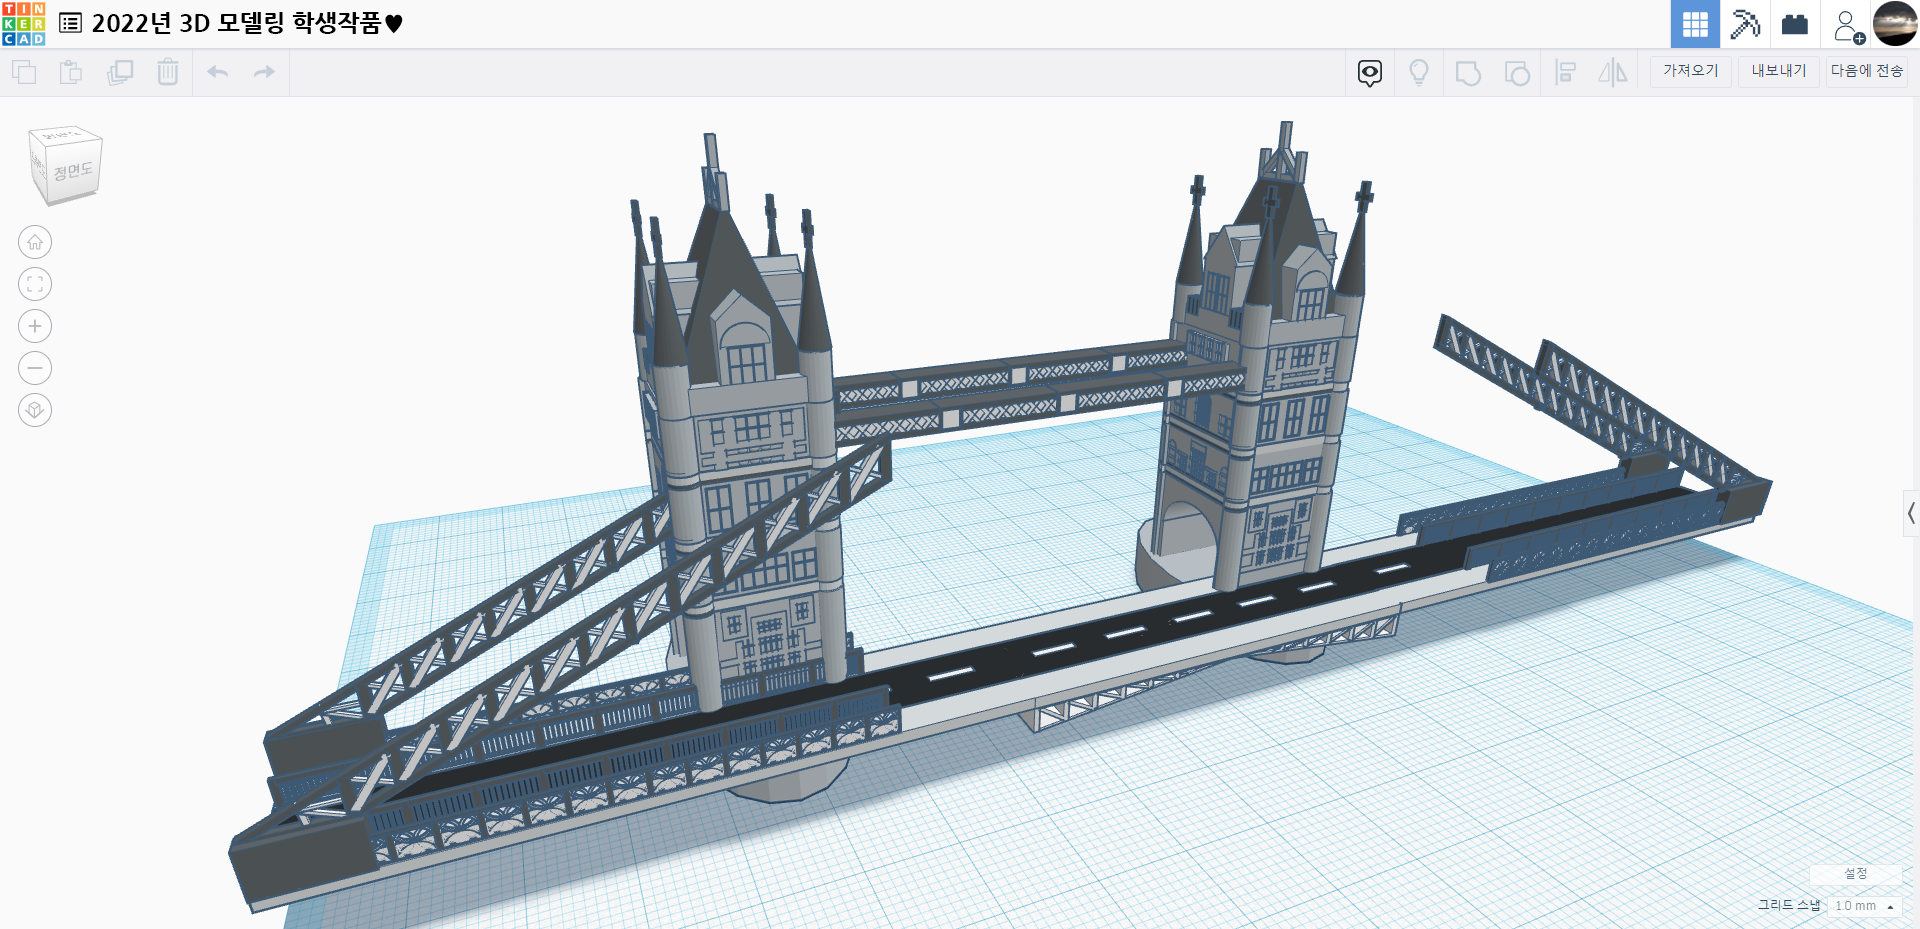The width and height of the screenshot is (1920, 929).
Task: Fit all shapes in view
Action: click(x=35, y=284)
